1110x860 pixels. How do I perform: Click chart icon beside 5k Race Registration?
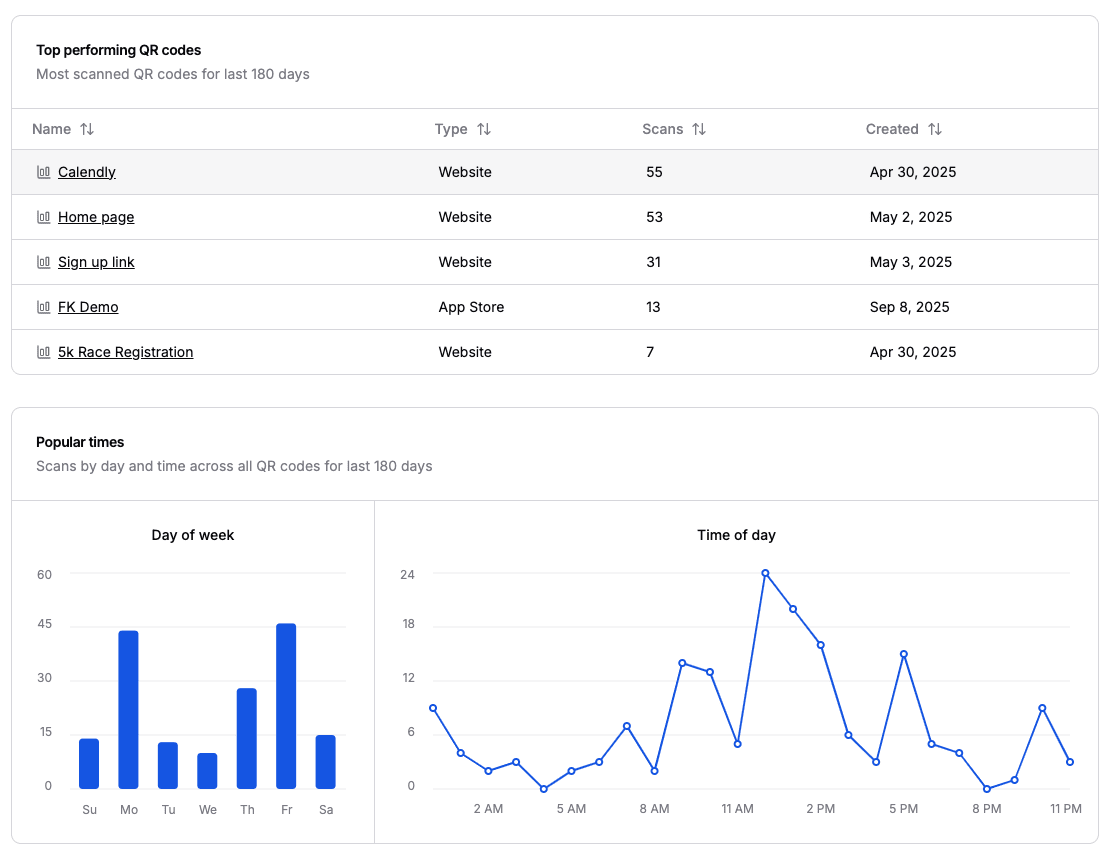point(43,352)
